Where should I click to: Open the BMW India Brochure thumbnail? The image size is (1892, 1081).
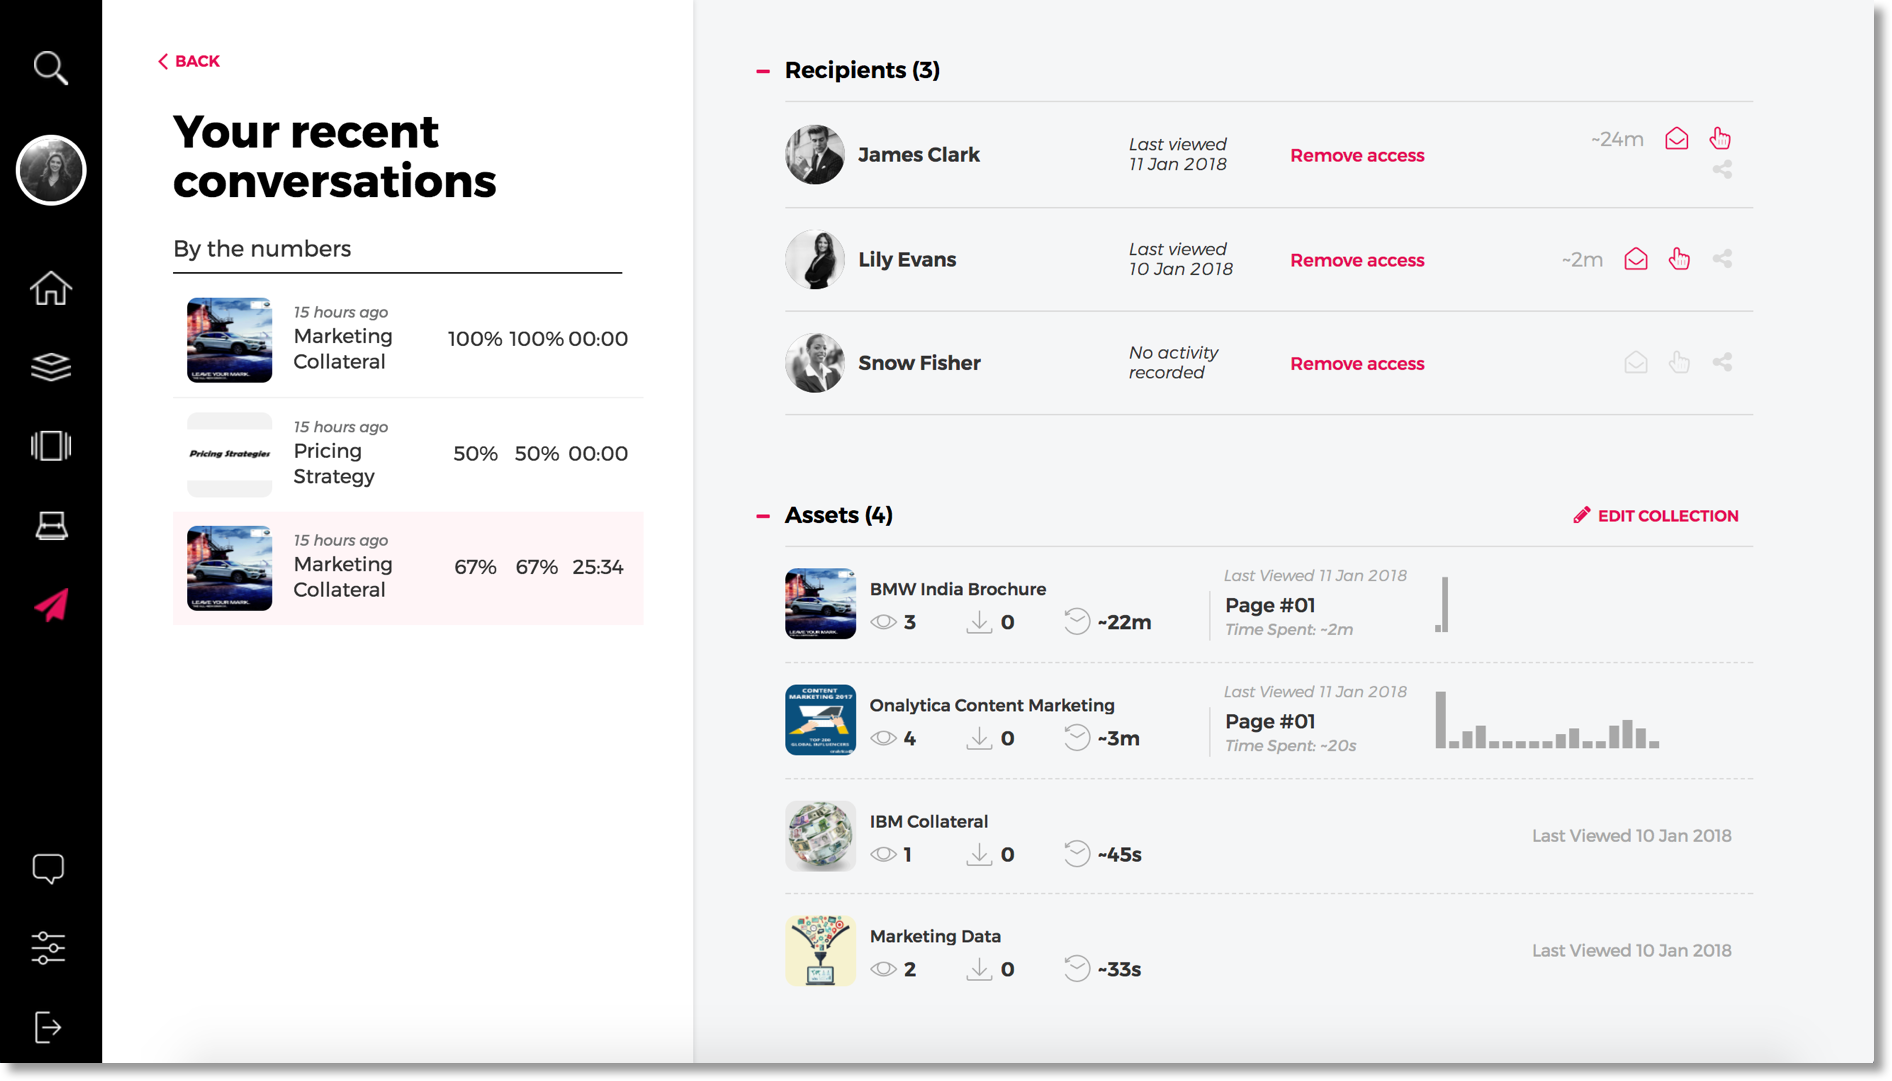[820, 604]
